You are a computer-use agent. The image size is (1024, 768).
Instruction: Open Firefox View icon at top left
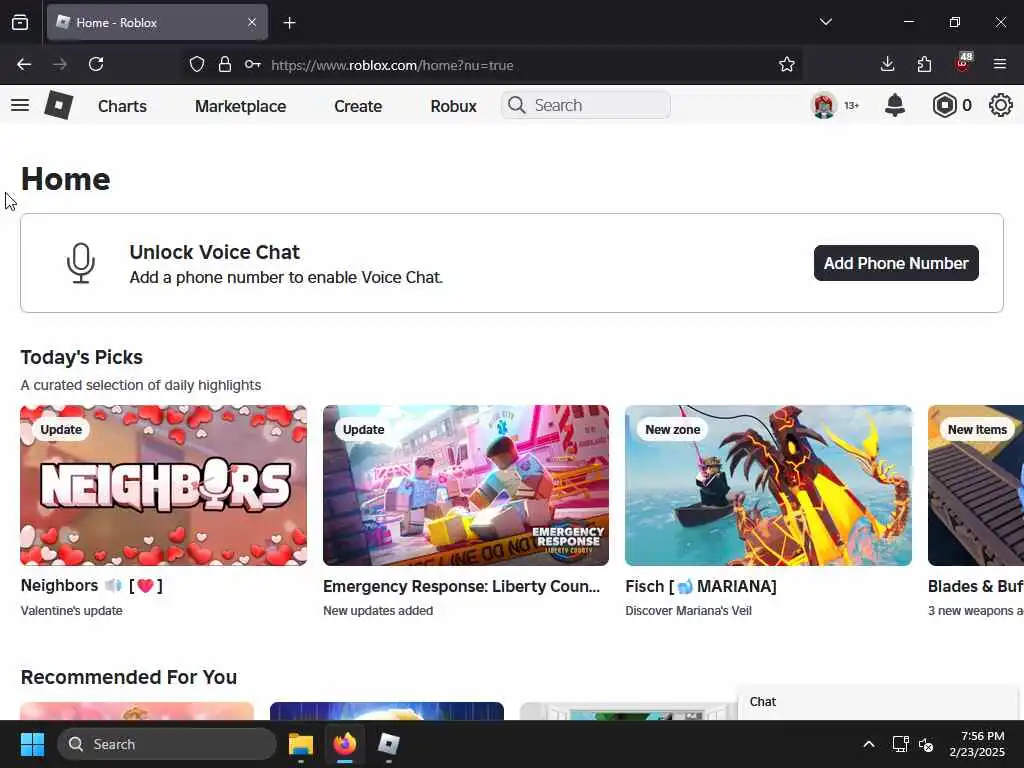[x=20, y=23]
